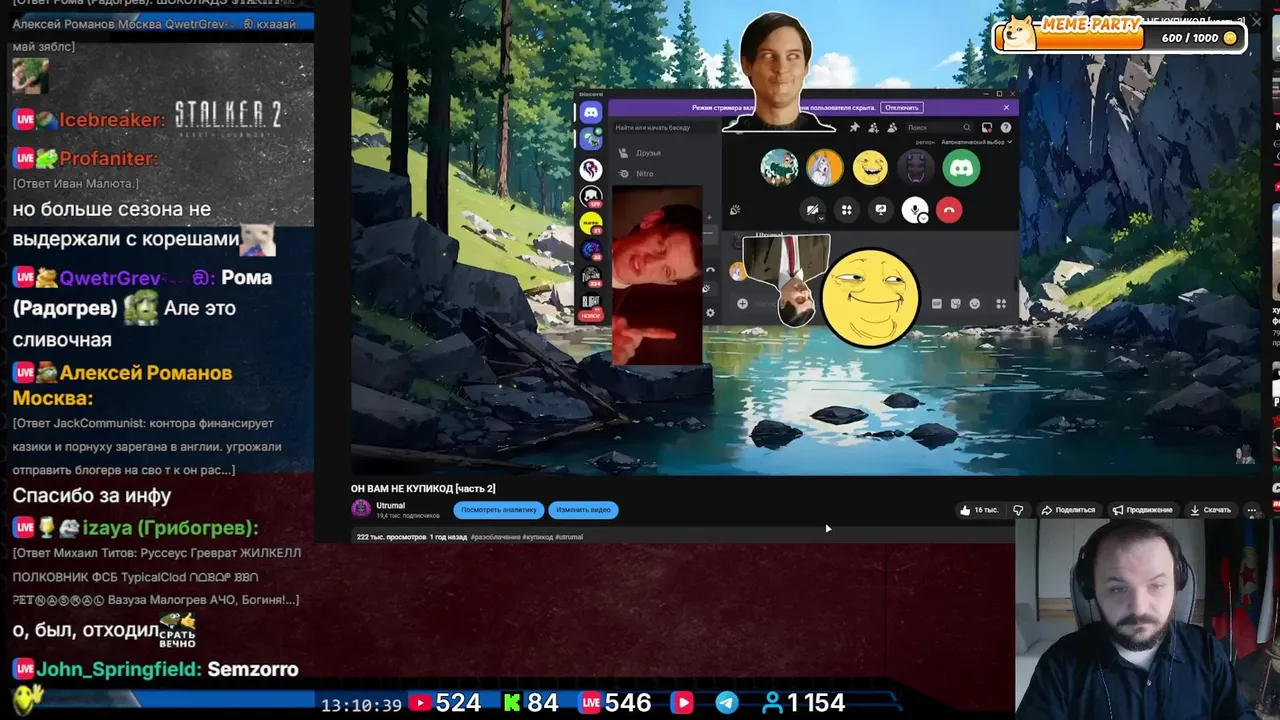
Task: Click the stream timer 13:10:39
Action: 361,705
